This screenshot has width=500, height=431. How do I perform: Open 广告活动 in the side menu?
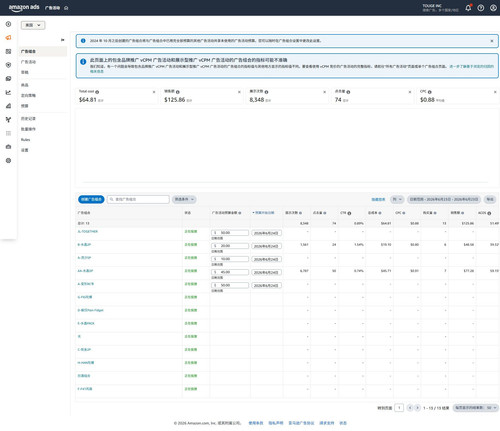tap(28, 62)
